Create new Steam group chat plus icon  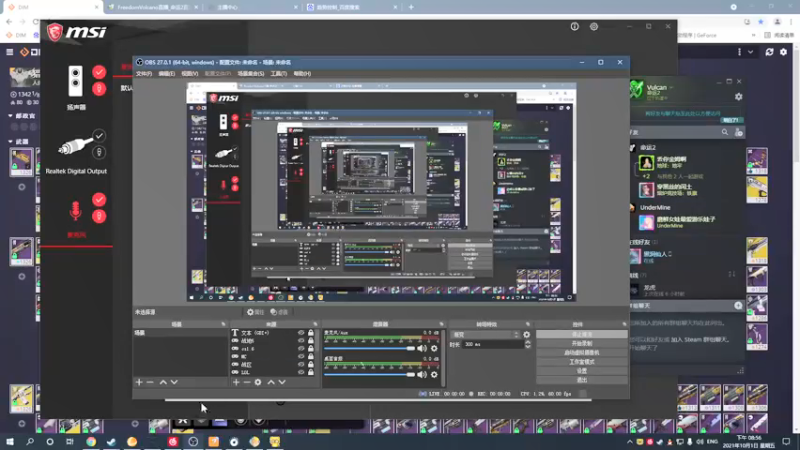click(738, 306)
